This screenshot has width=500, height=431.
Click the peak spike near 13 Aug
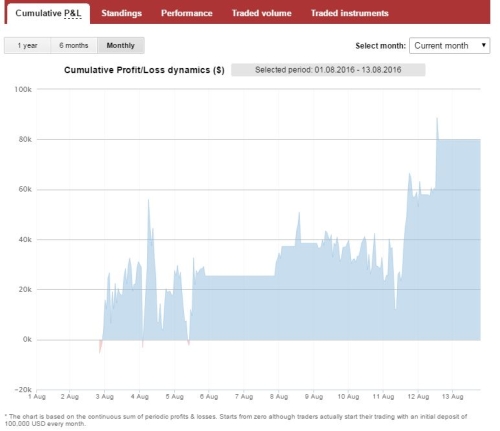click(437, 118)
